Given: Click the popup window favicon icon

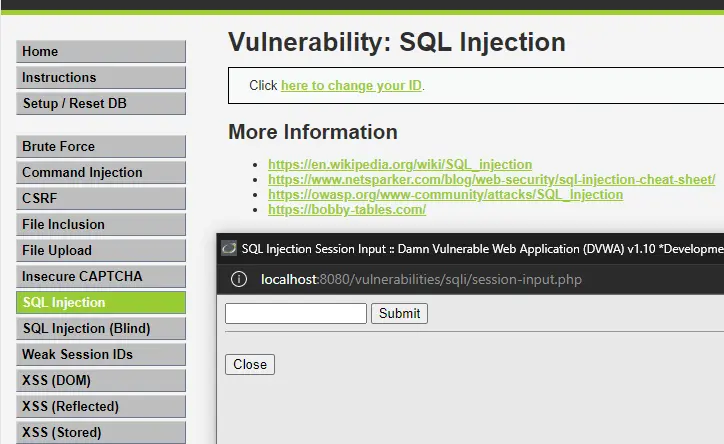Looking at the screenshot, I should pyautogui.click(x=229, y=248).
